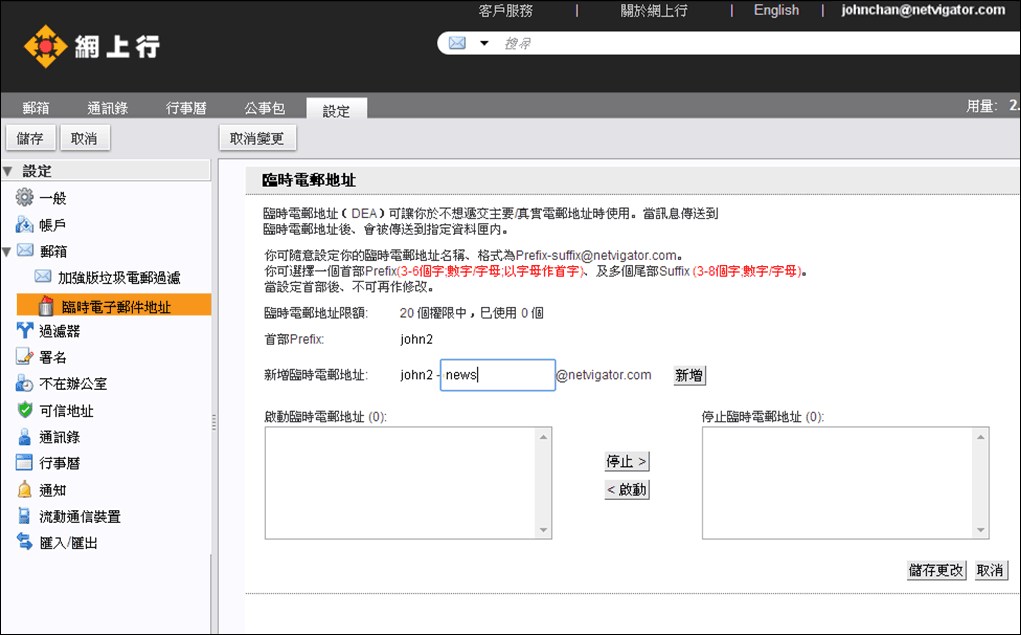The image size is (1021, 635).
Task: Open 流動通信裝置 text in sidebar
Action: tap(80, 517)
